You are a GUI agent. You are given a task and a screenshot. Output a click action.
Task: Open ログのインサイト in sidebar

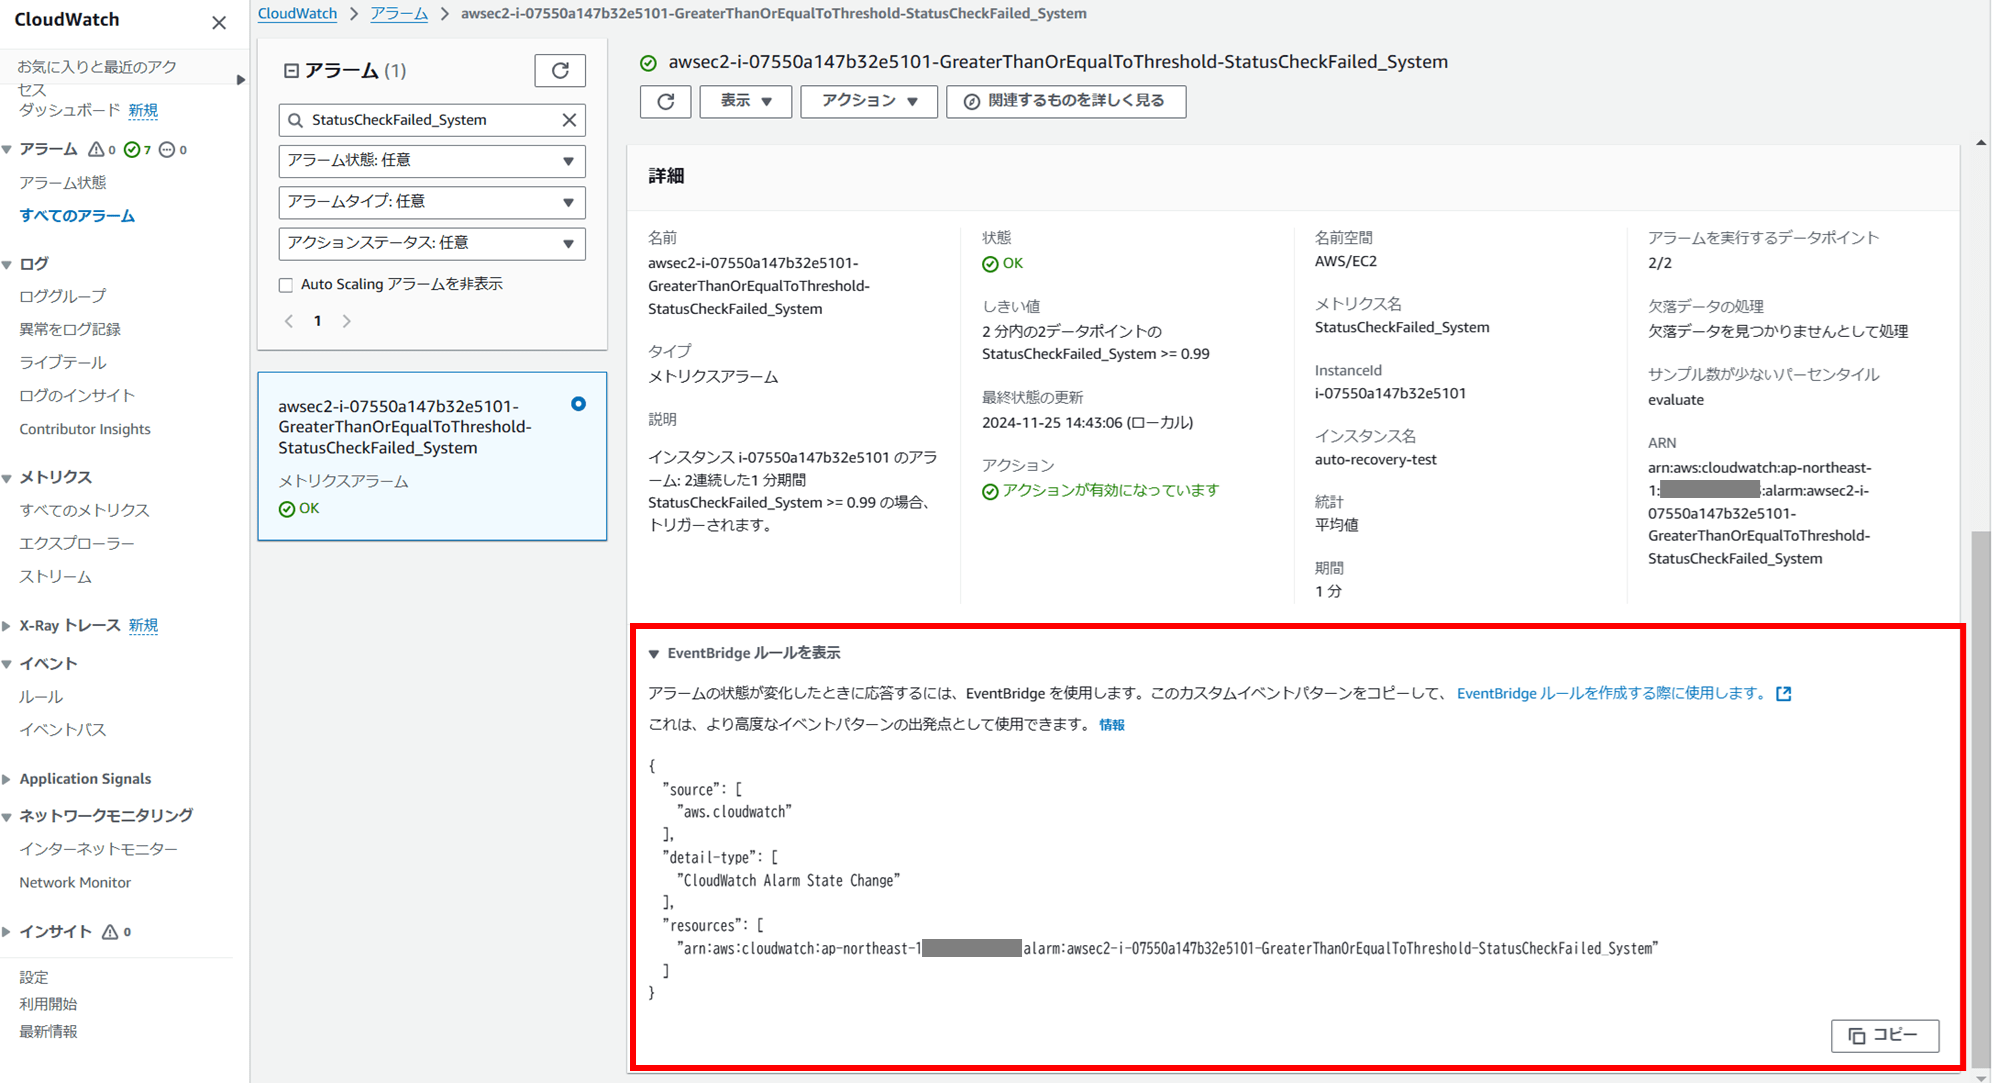point(77,396)
